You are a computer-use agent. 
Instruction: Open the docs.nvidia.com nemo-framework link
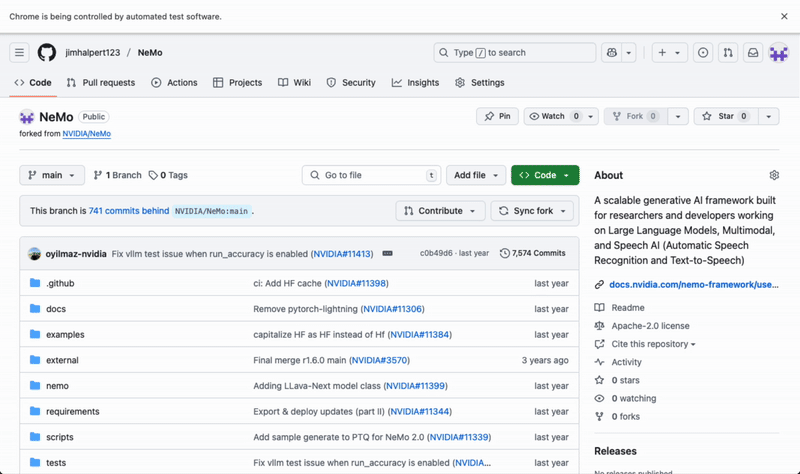click(694, 285)
